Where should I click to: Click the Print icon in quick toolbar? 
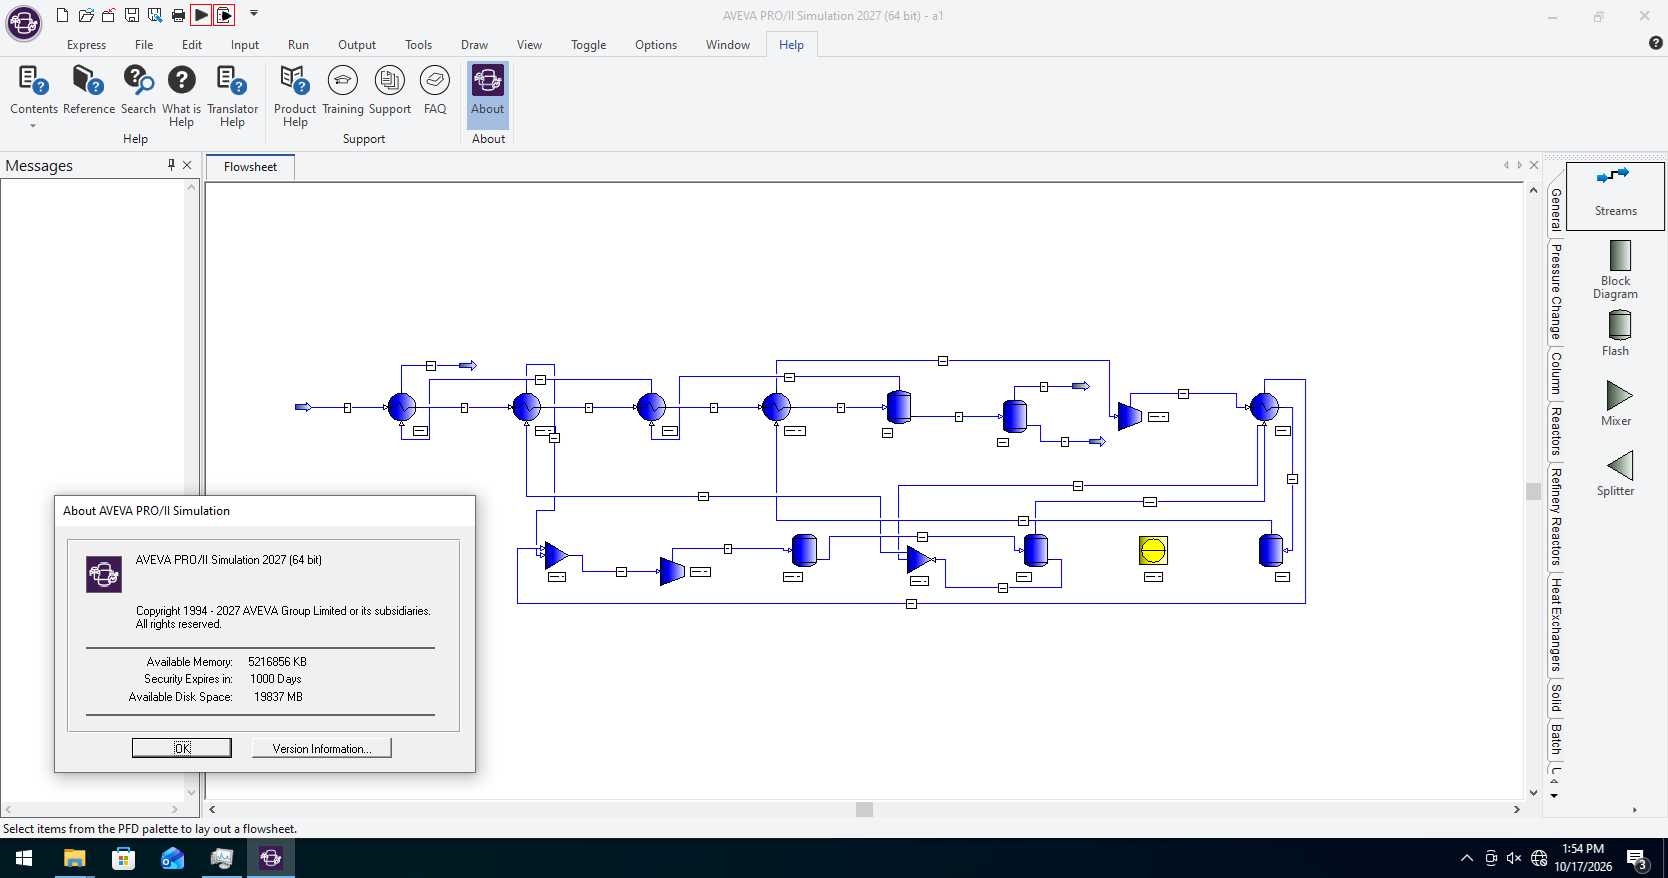coord(178,15)
